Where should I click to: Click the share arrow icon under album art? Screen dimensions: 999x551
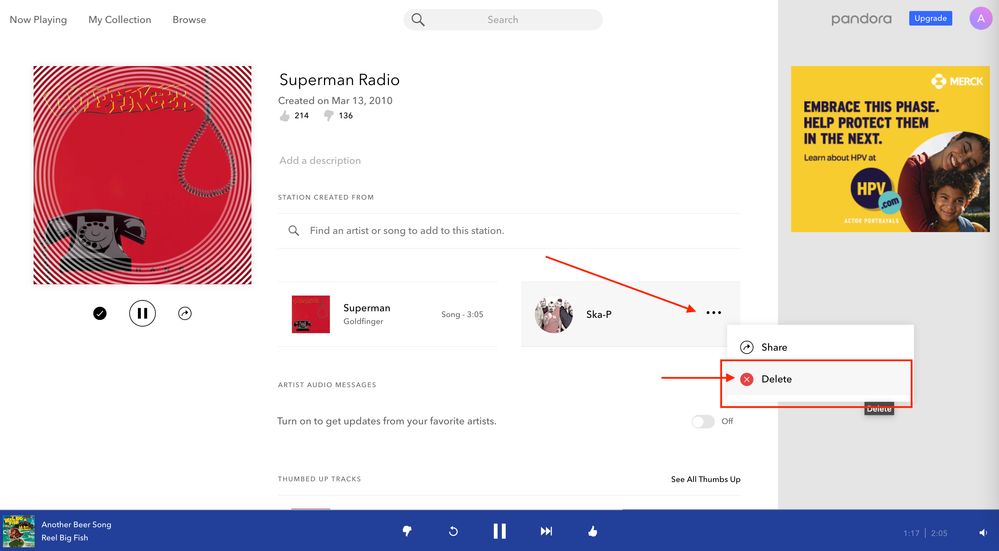pyautogui.click(x=185, y=313)
